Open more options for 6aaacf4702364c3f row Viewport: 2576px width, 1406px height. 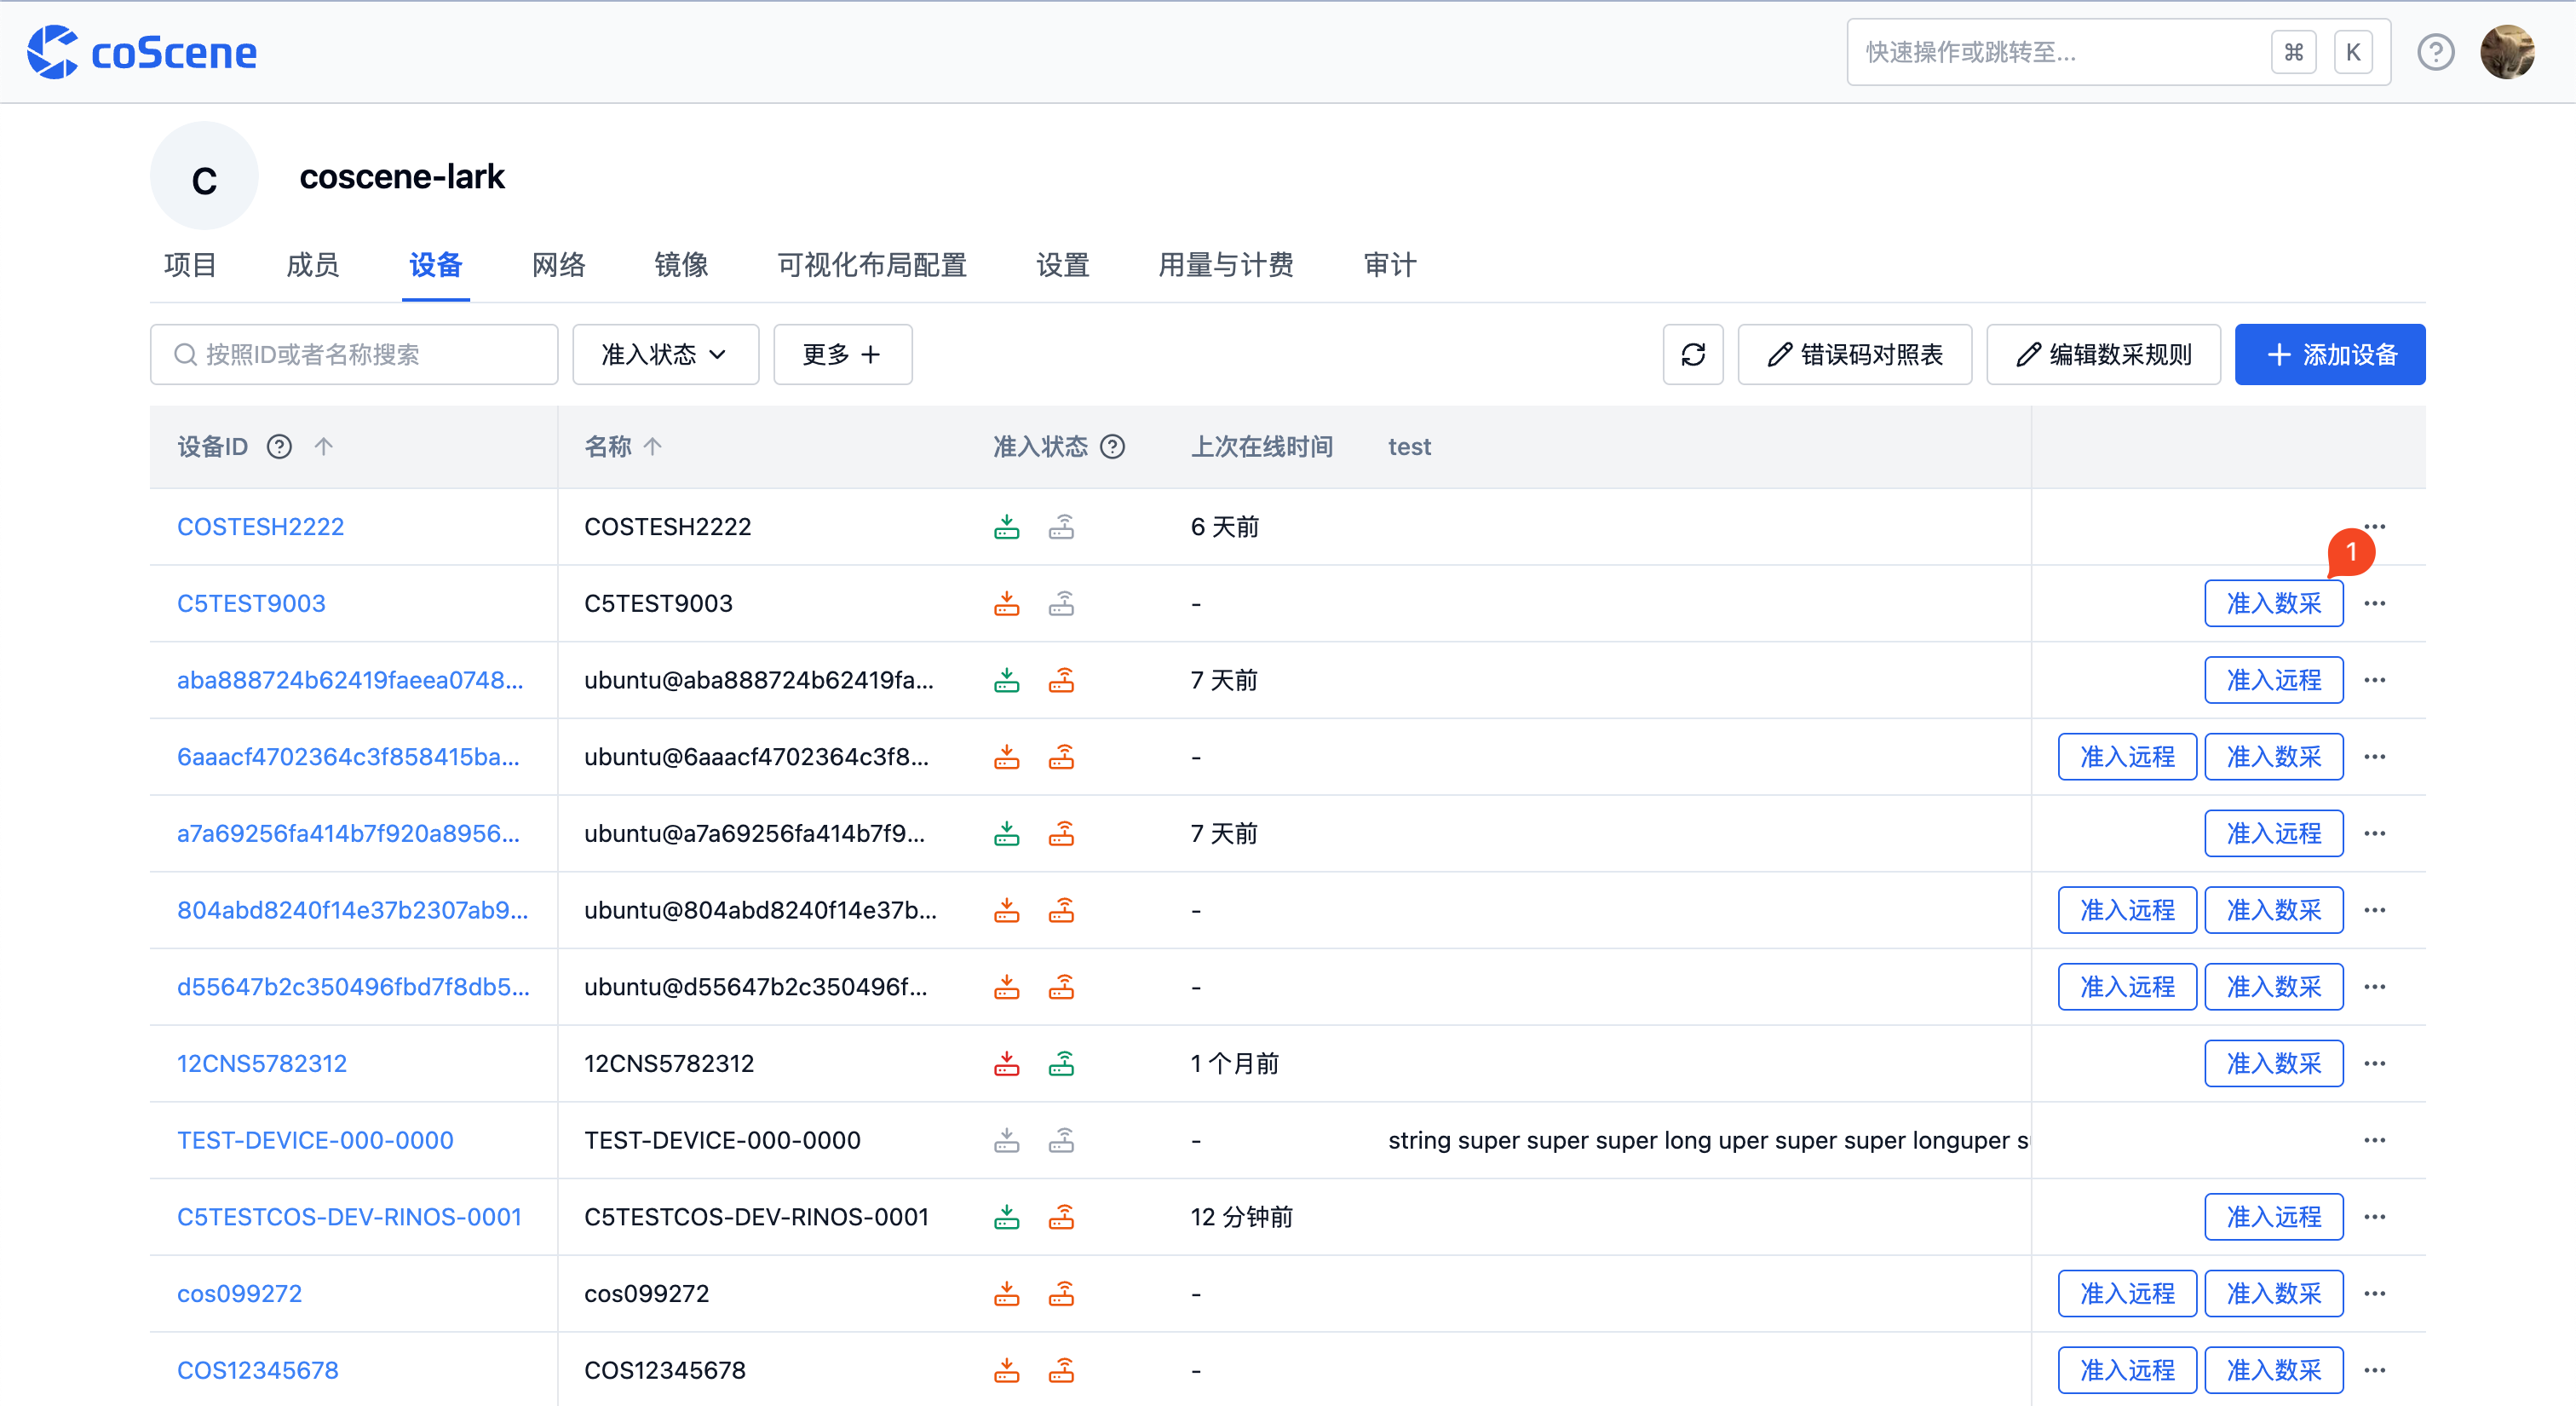(x=2374, y=757)
